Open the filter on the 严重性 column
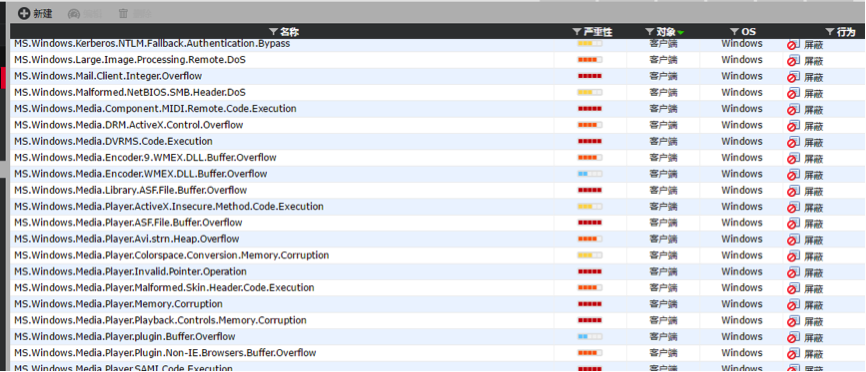Image resolution: width=866 pixels, height=372 pixels. click(577, 32)
